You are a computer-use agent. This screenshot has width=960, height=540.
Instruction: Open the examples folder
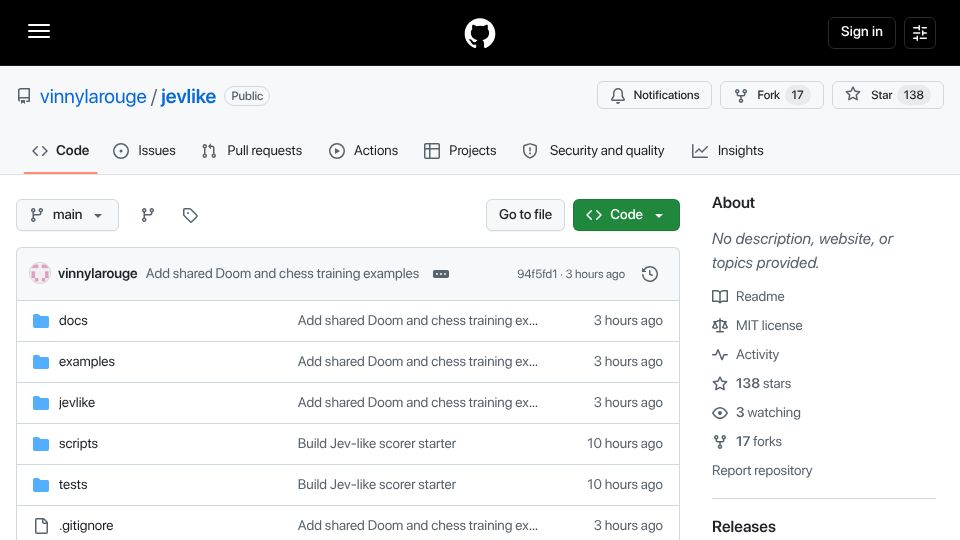coord(86,362)
